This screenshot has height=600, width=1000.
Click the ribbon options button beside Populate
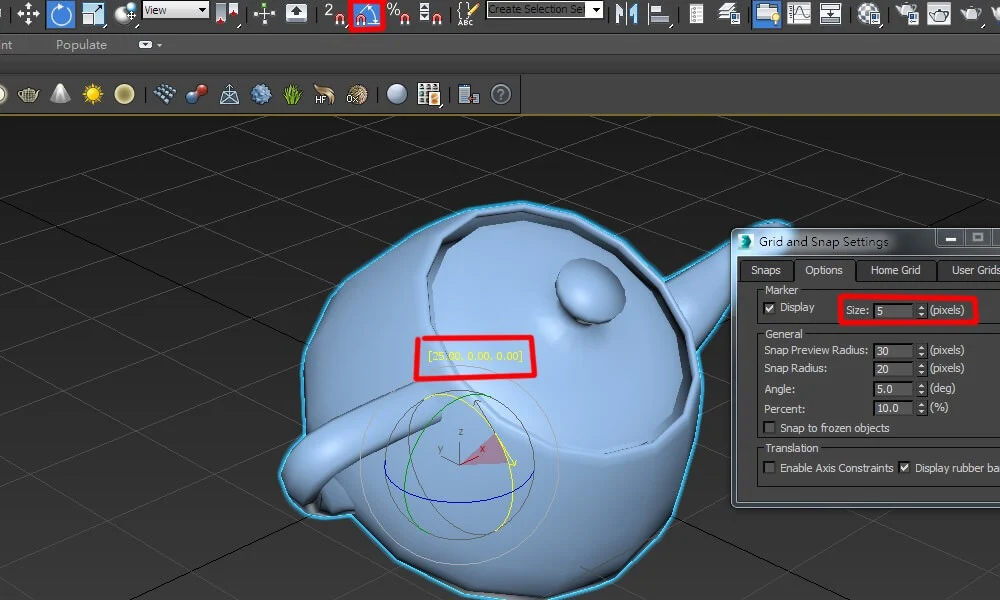145,45
